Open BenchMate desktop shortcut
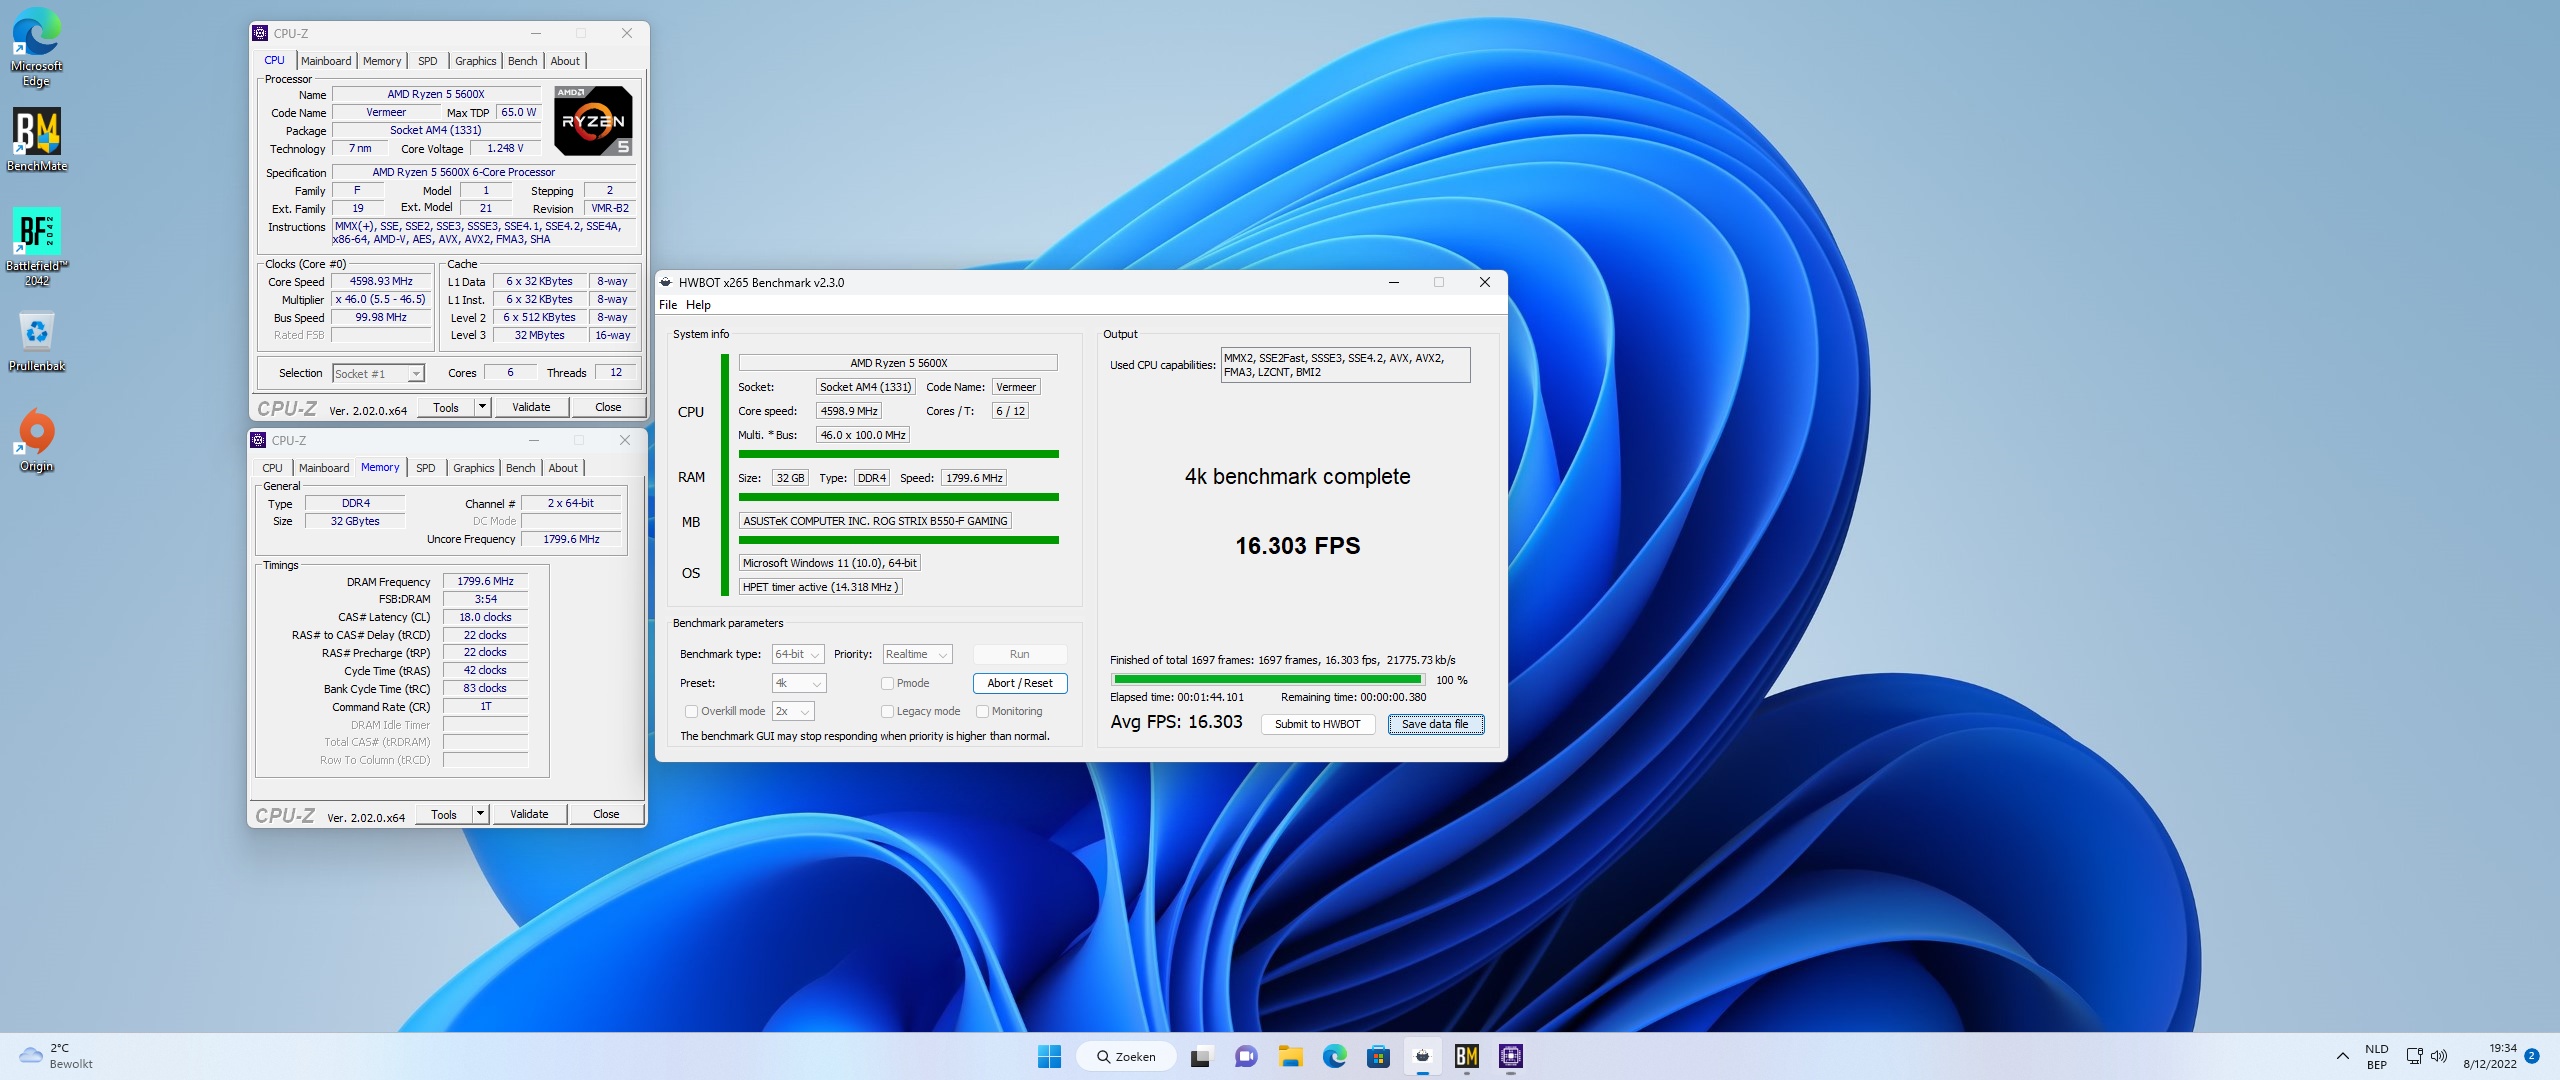The width and height of the screenshot is (2560, 1080). pyautogui.click(x=36, y=140)
